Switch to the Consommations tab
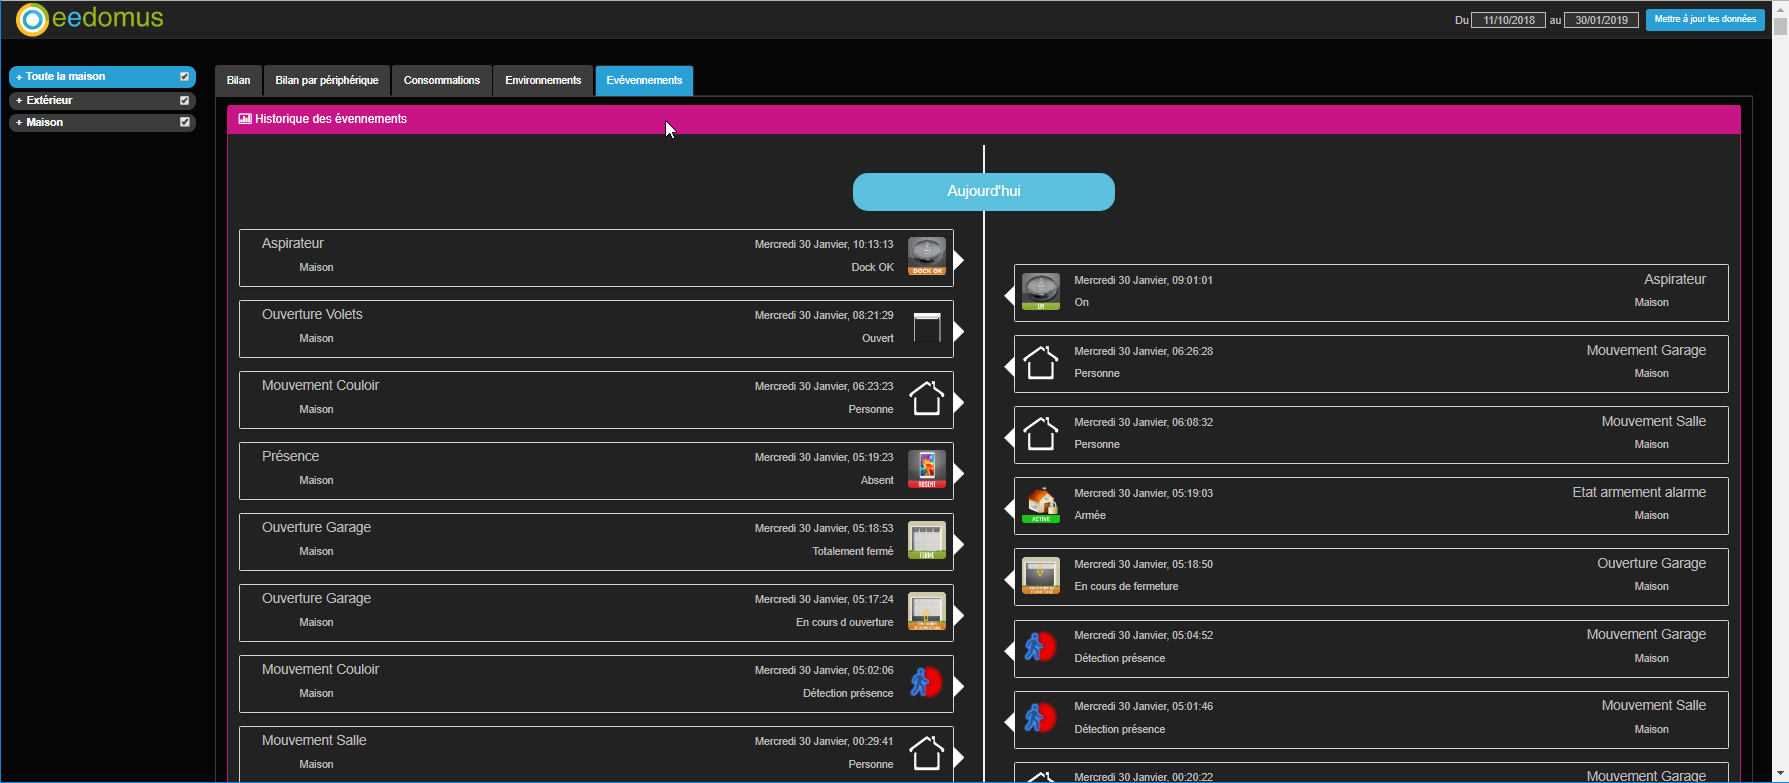This screenshot has height=783, width=1789. click(441, 80)
